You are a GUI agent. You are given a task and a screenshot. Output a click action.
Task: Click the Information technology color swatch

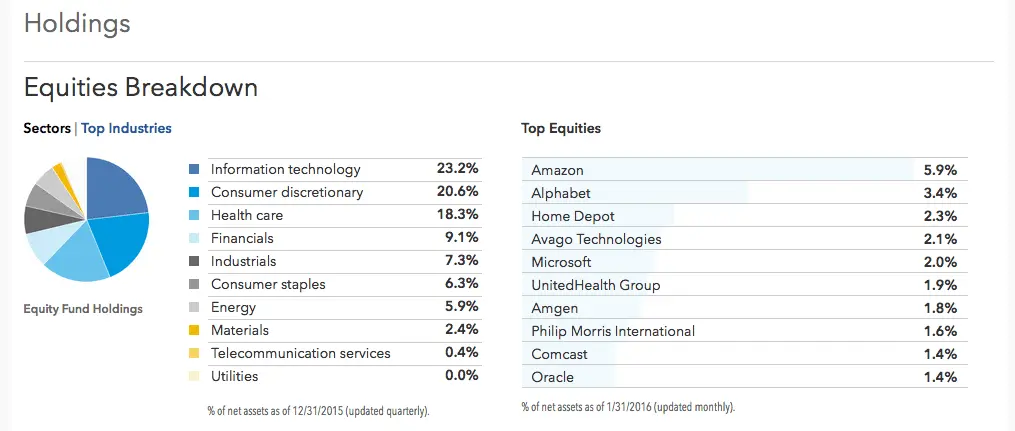[194, 169]
